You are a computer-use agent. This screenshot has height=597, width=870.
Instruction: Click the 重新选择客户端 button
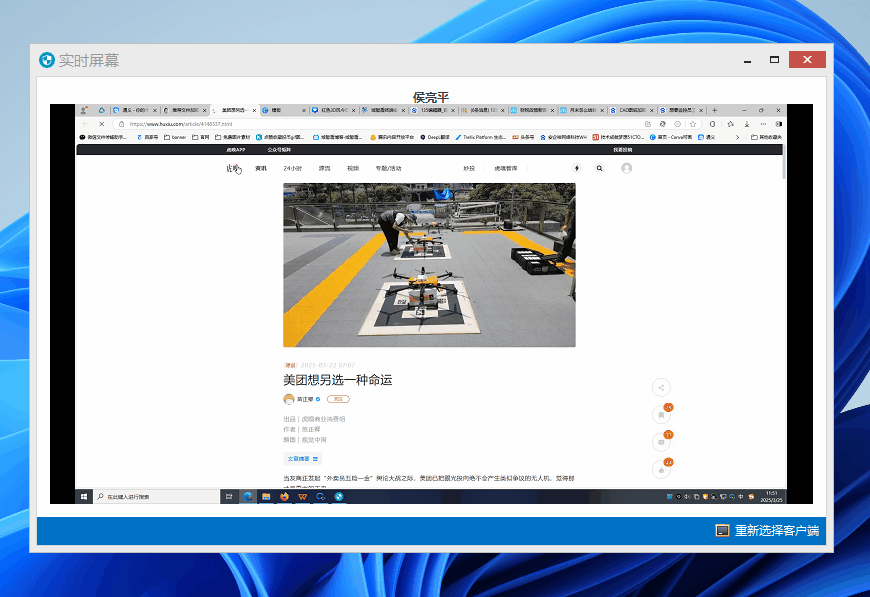click(x=768, y=531)
